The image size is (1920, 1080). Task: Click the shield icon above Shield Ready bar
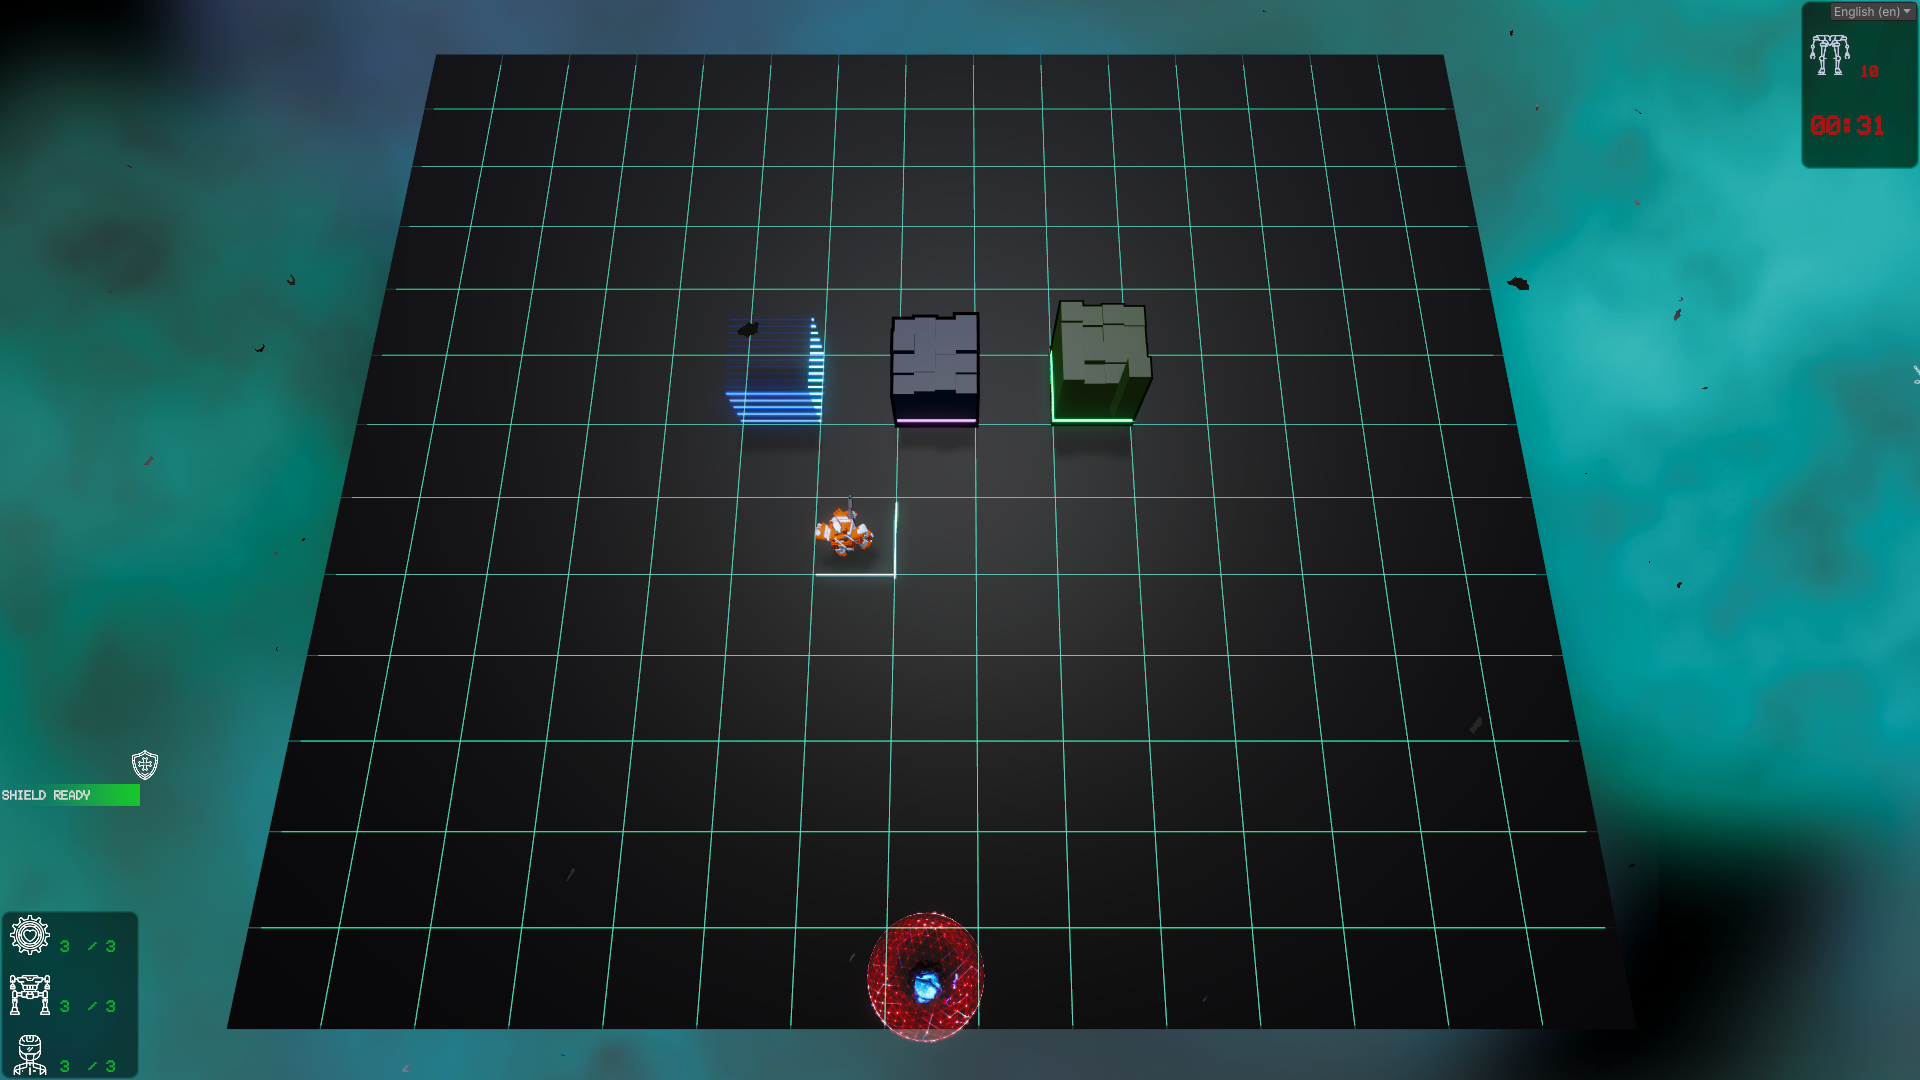[x=145, y=765]
